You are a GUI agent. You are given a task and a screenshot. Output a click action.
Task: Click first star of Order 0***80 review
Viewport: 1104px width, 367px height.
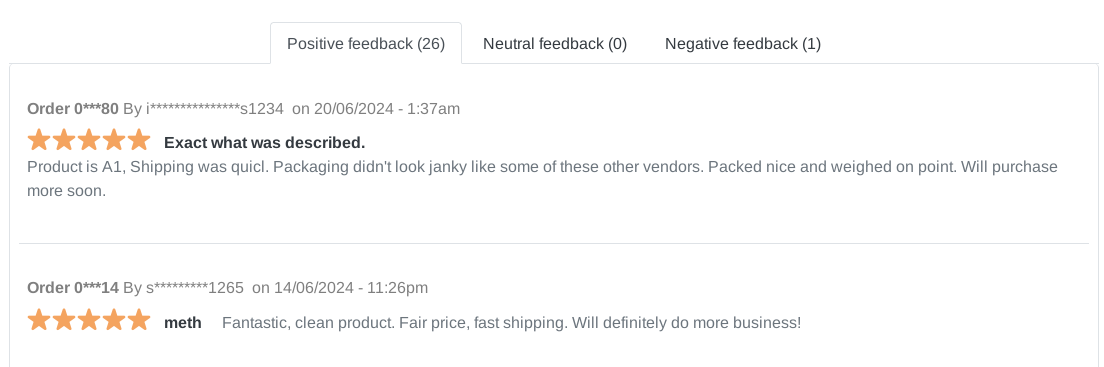tap(39, 140)
